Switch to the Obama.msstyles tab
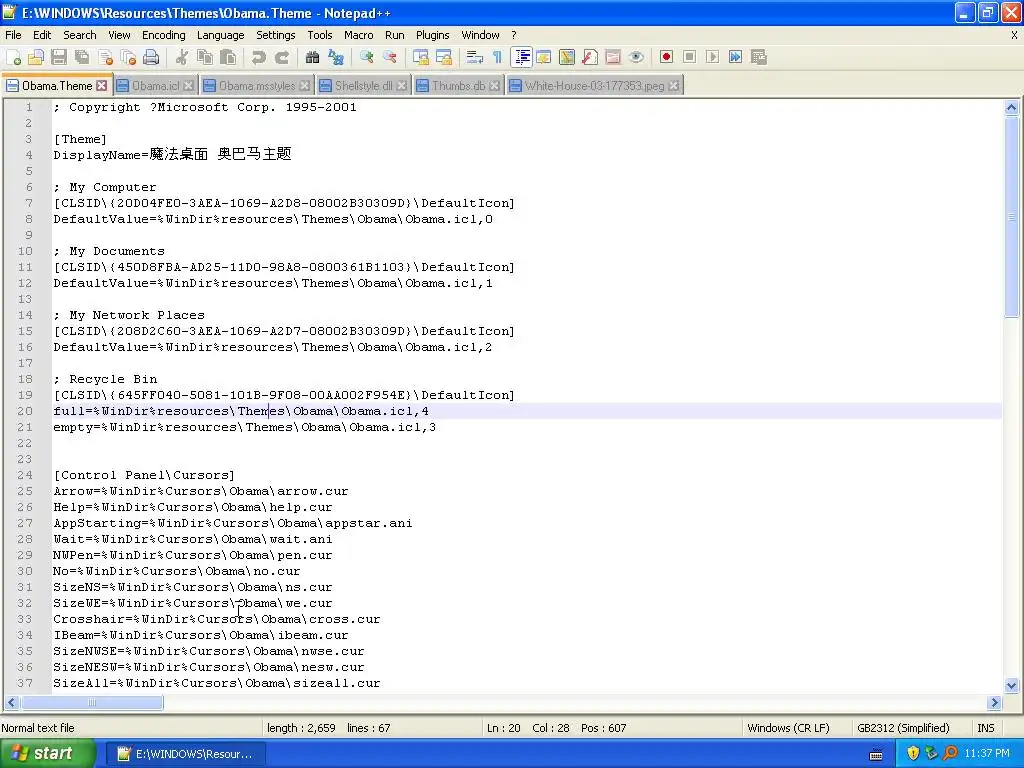This screenshot has height=768, width=1024. (257, 86)
